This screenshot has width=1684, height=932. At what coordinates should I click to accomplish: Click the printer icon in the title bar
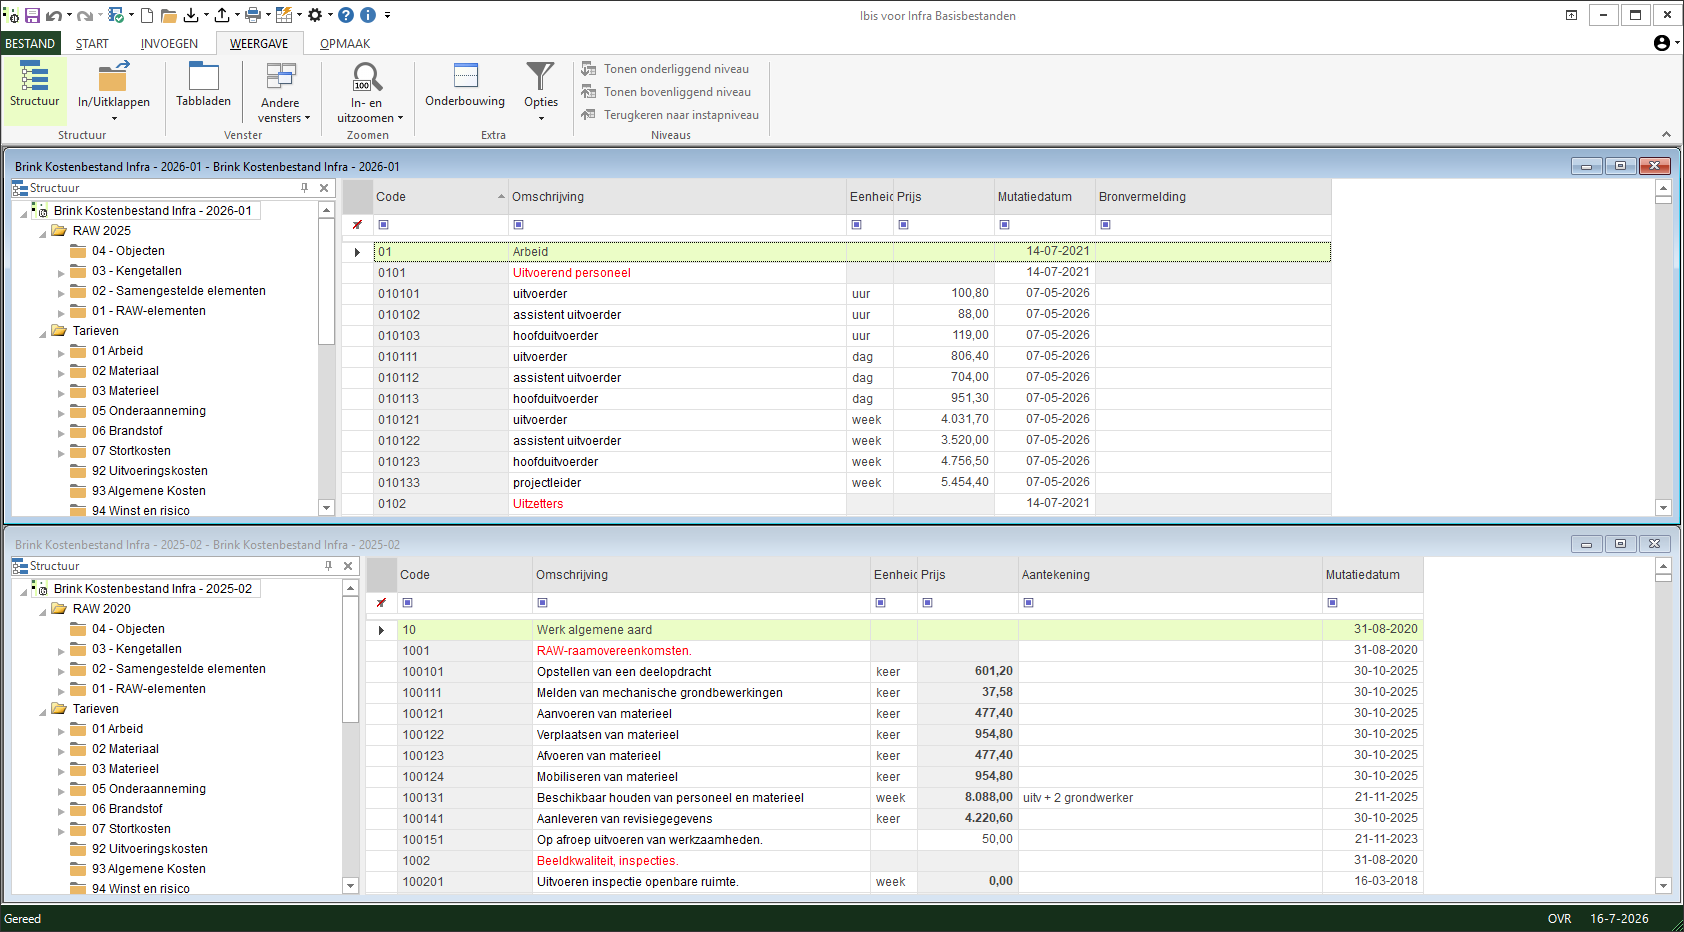[253, 15]
